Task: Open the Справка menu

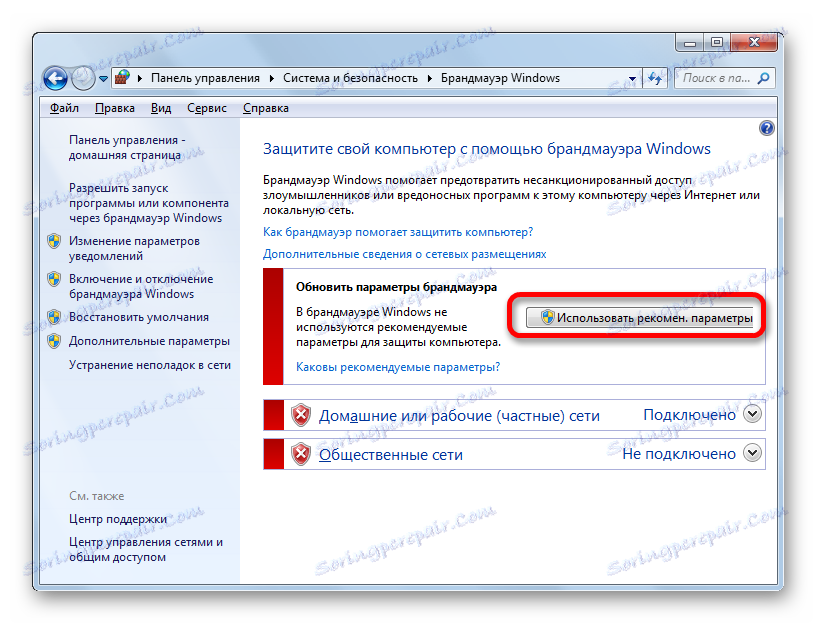Action: [x=266, y=108]
